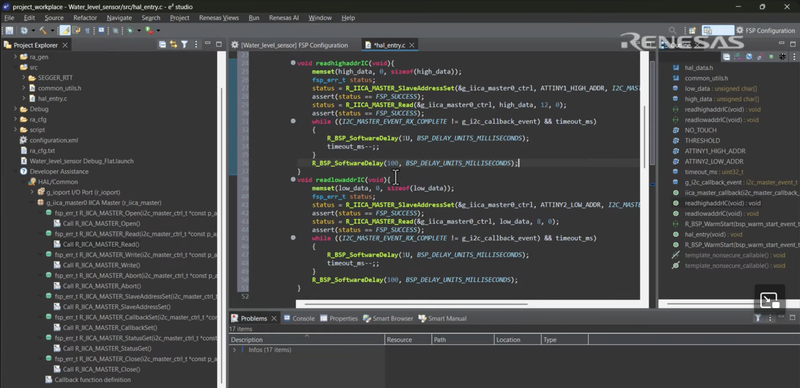Click the black star Outline toolbar icon

coord(782,57)
